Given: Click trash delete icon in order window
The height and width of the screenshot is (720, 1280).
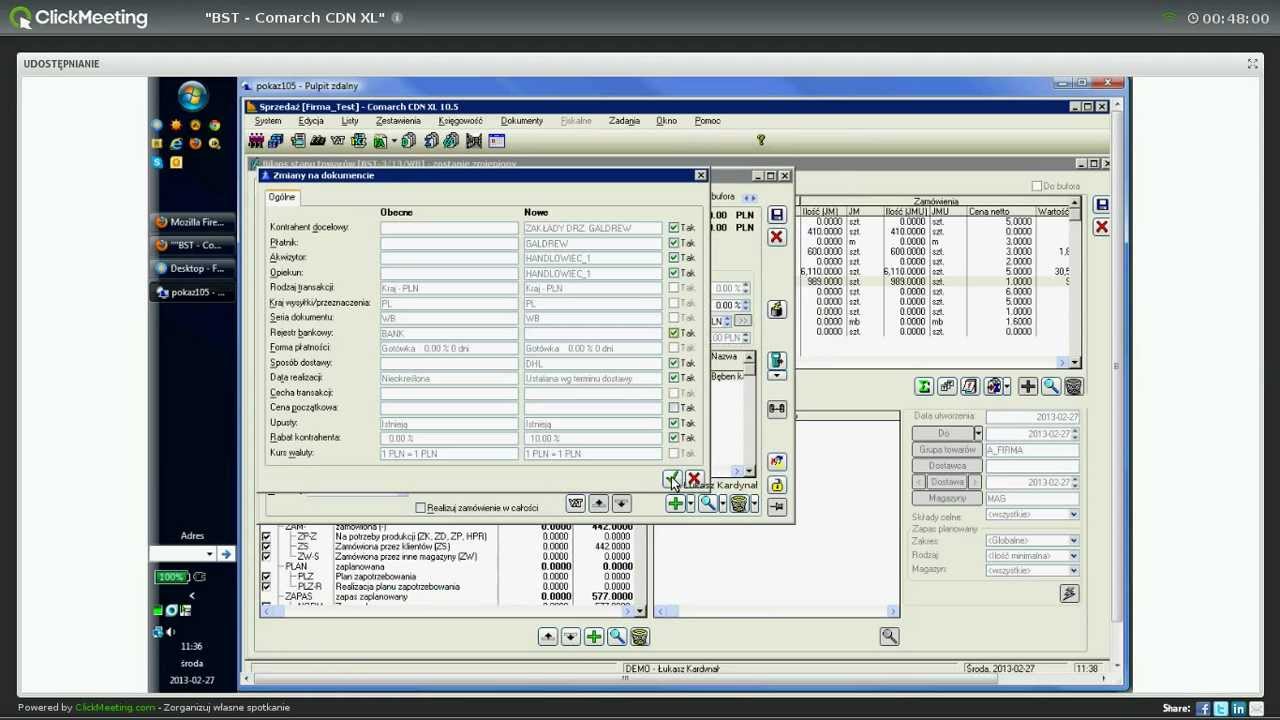Looking at the screenshot, I should (739, 504).
